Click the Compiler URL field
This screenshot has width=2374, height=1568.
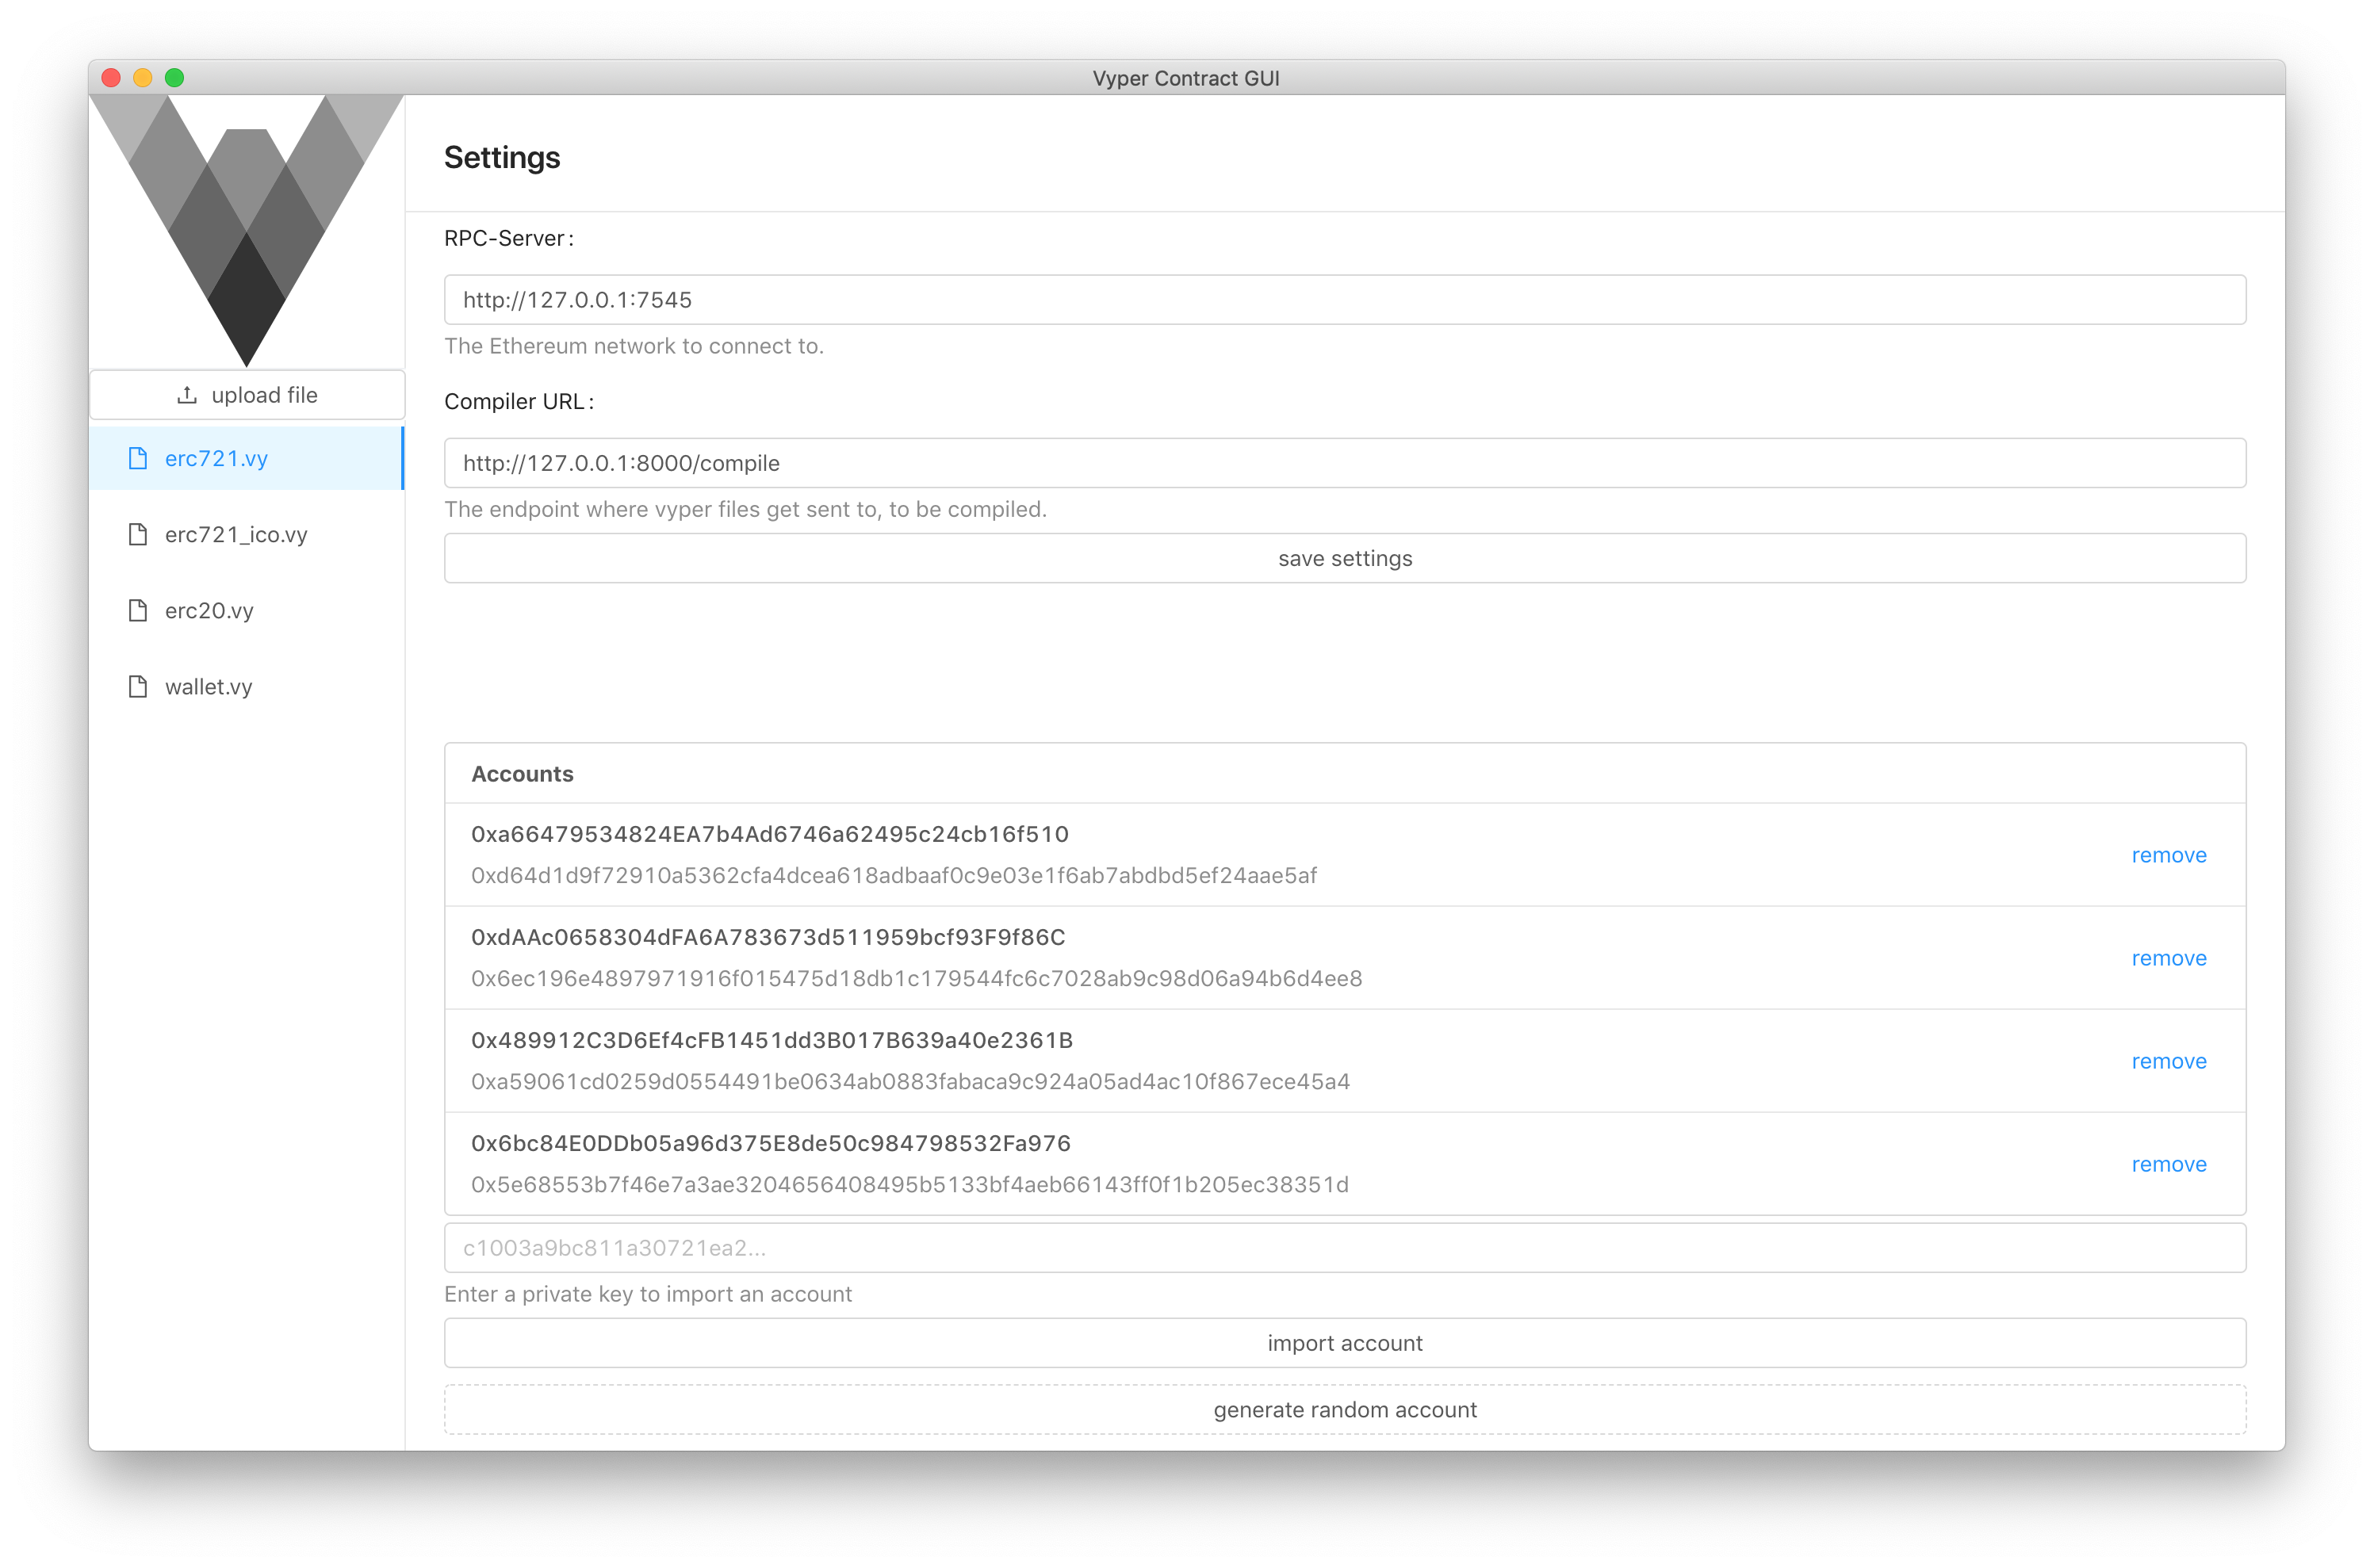click(1344, 462)
